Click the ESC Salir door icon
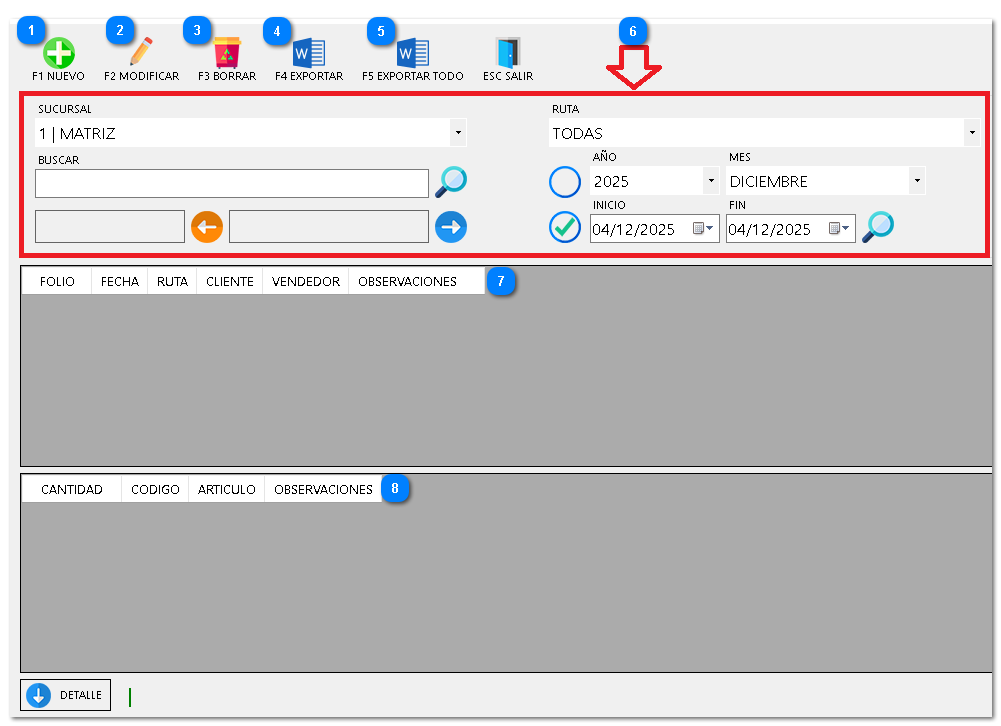1001x726 pixels. click(x=508, y=53)
